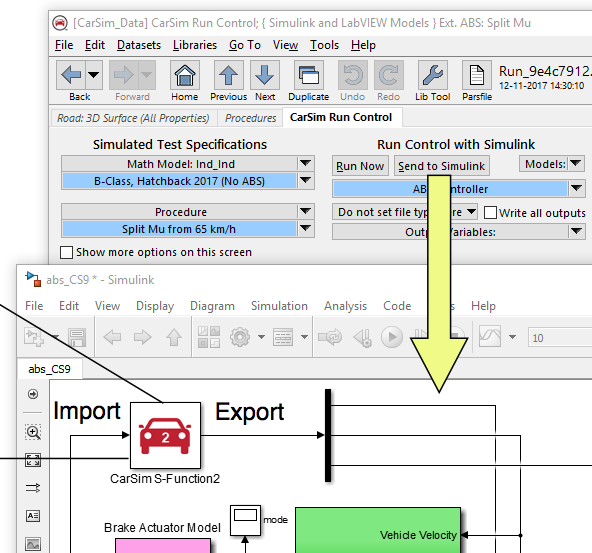Select the CarSim S-Function2 block
The image size is (592, 553).
tap(165, 435)
